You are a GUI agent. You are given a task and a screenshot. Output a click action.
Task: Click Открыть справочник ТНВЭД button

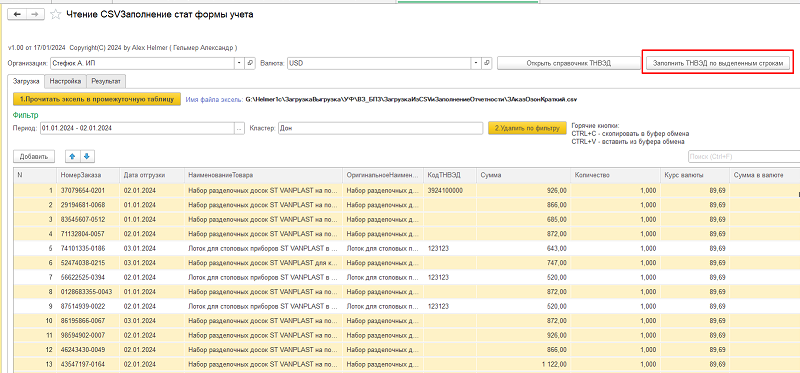568,63
